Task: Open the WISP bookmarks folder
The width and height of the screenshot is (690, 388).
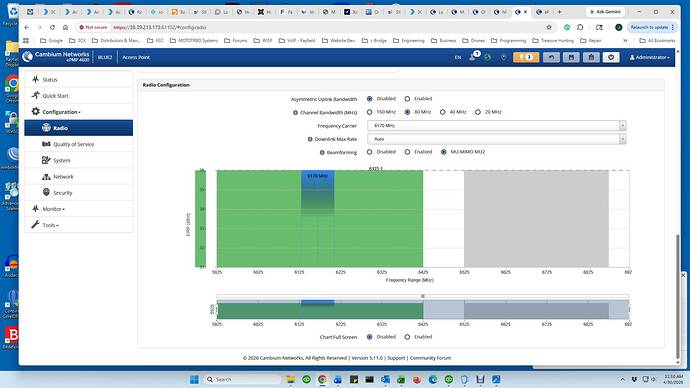Action: point(263,40)
